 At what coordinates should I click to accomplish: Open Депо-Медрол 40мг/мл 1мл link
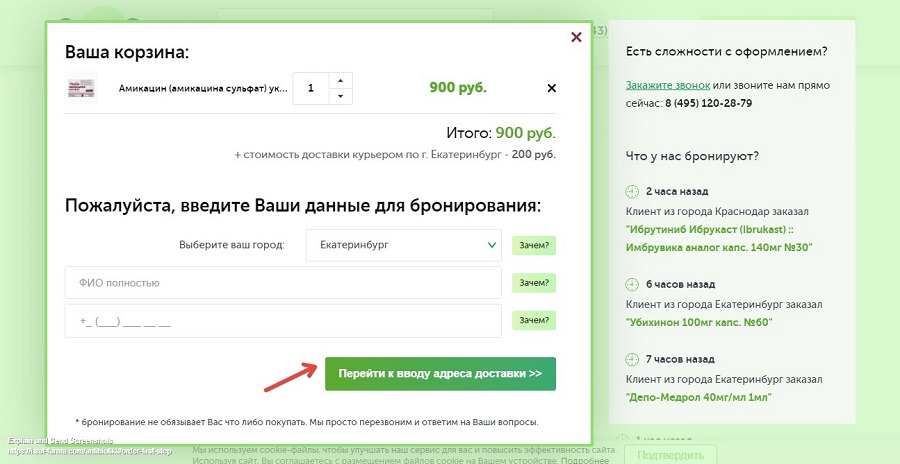click(699, 397)
